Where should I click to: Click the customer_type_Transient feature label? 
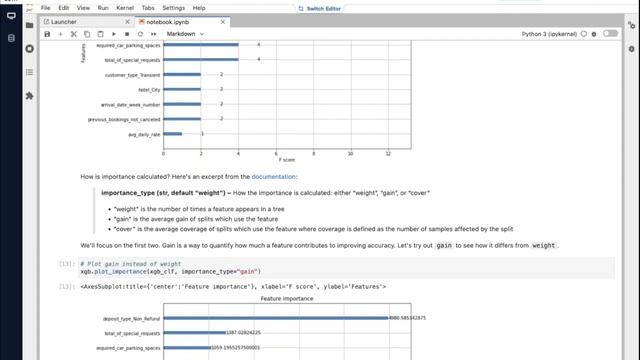click(x=133, y=75)
